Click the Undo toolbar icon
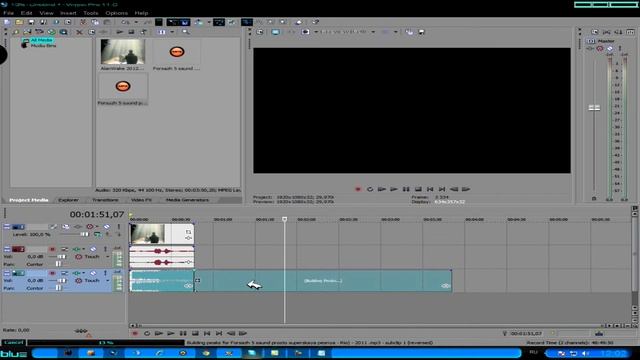 [126, 22]
